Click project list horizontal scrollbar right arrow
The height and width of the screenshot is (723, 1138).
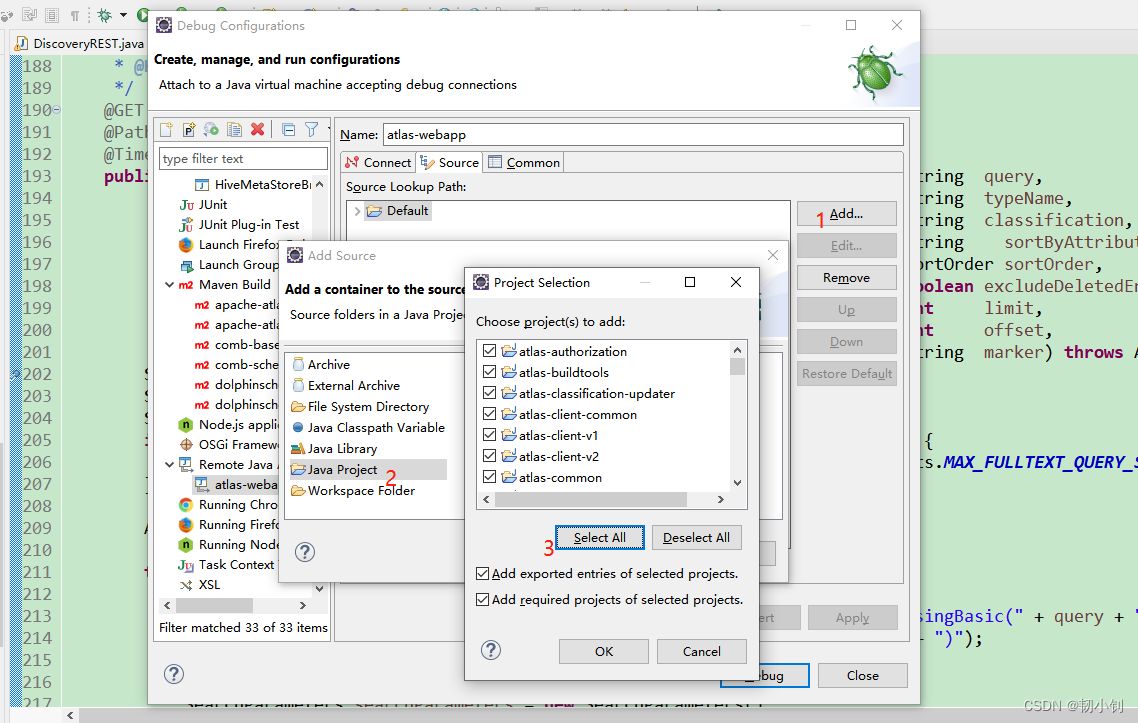721,499
